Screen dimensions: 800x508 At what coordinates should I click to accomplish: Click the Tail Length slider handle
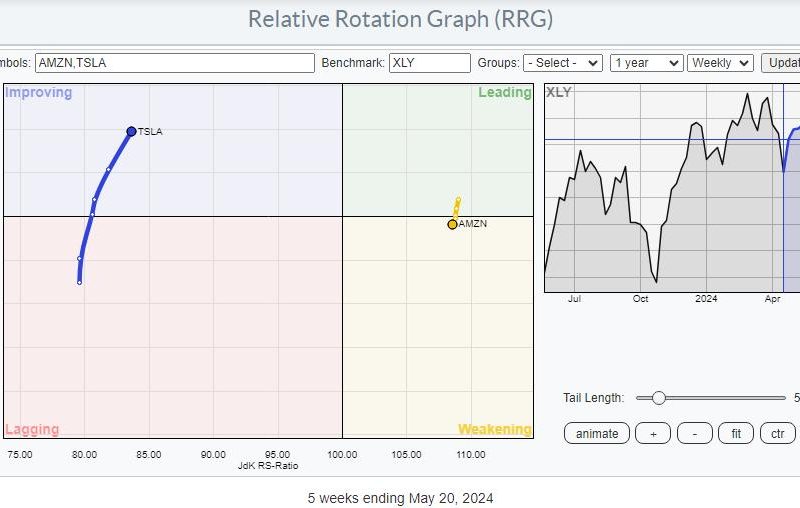(x=659, y=398)
